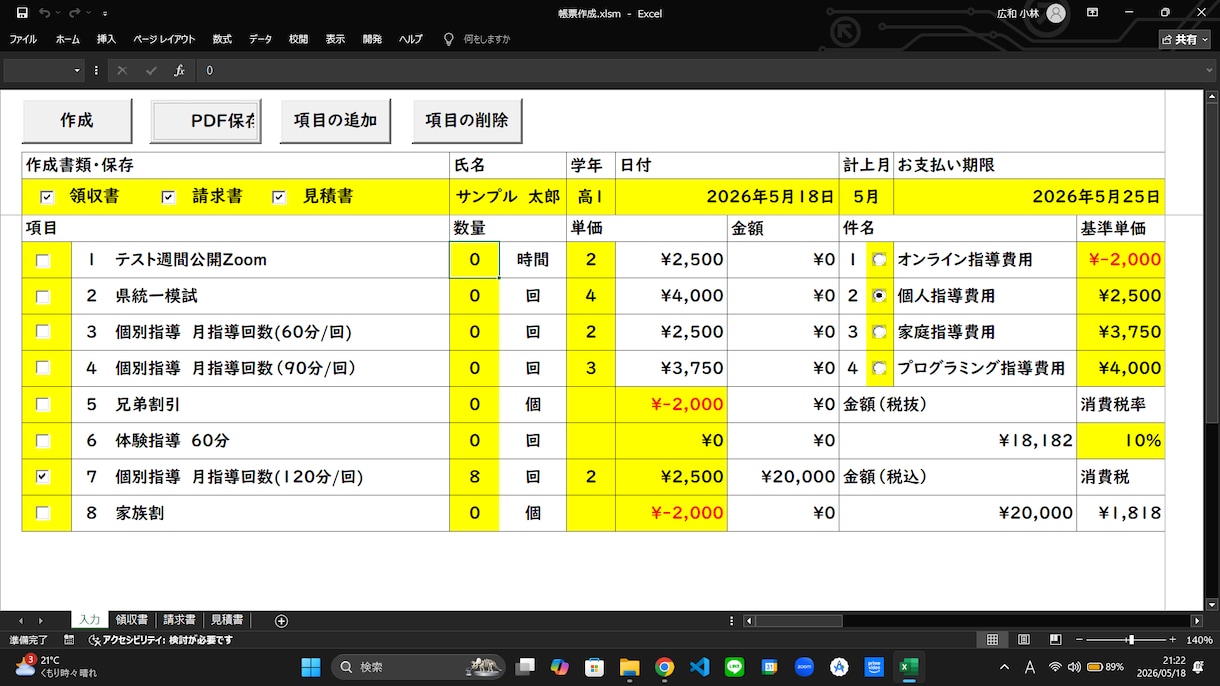Click the 消費税率 10% cell
The width and height of the screenshot is (1220, 686).
pos(1121,440)
